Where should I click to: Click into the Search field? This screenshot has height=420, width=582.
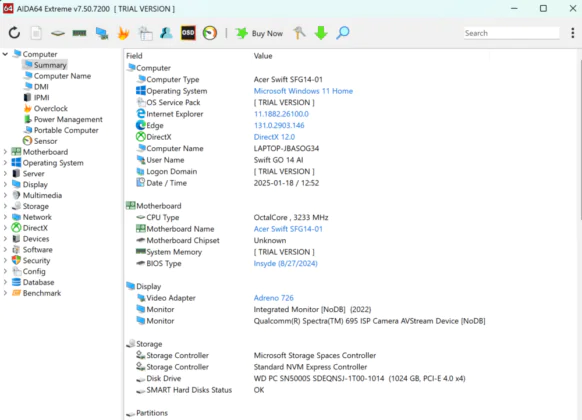(511, 33)
